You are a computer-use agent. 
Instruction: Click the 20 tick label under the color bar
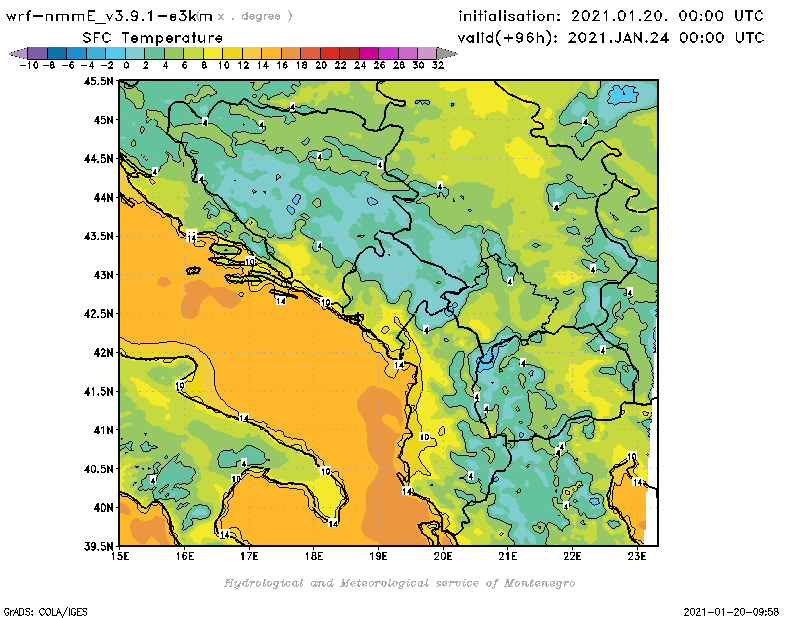[321, 66]
